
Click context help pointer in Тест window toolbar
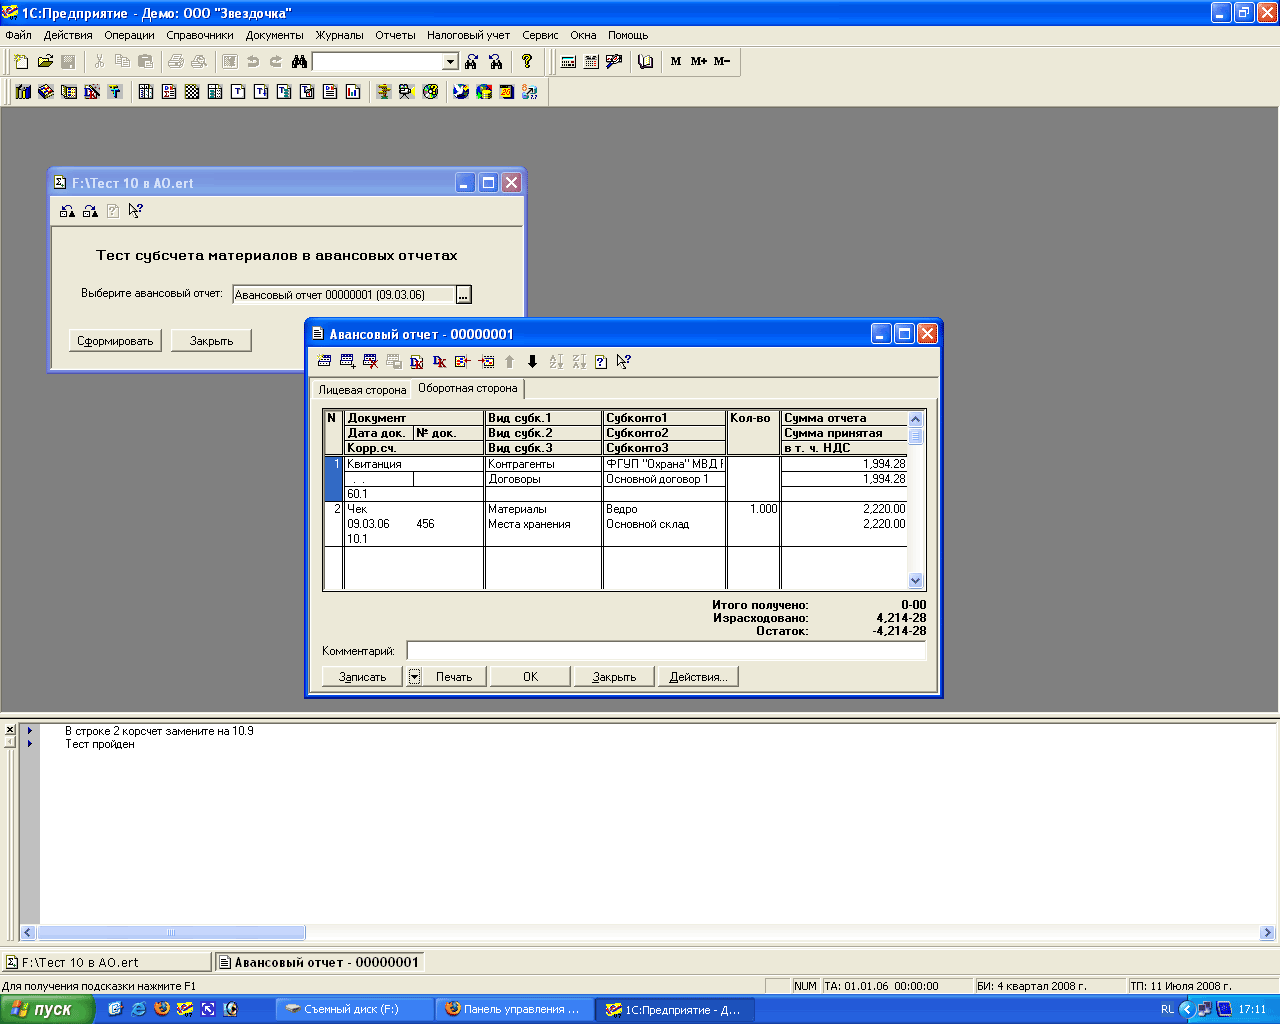click(x=136, y=211)
